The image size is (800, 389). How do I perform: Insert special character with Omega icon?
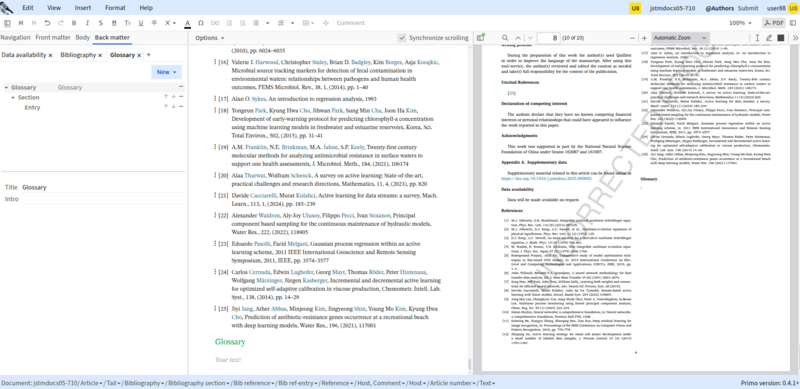coord(201,23)
